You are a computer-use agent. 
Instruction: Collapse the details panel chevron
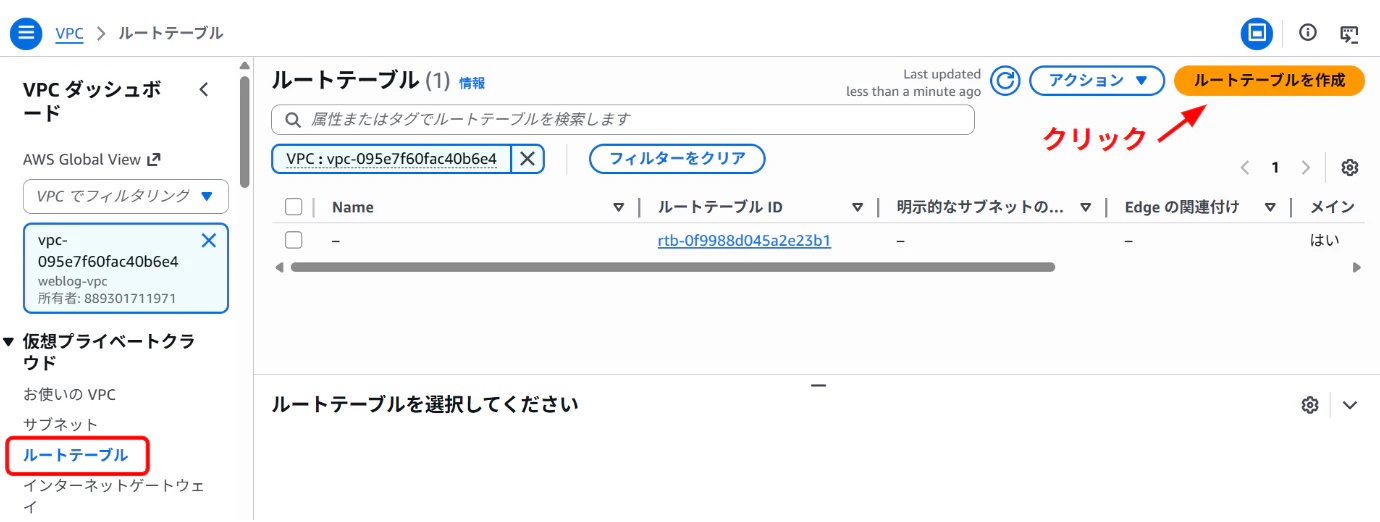(1350, 405)
